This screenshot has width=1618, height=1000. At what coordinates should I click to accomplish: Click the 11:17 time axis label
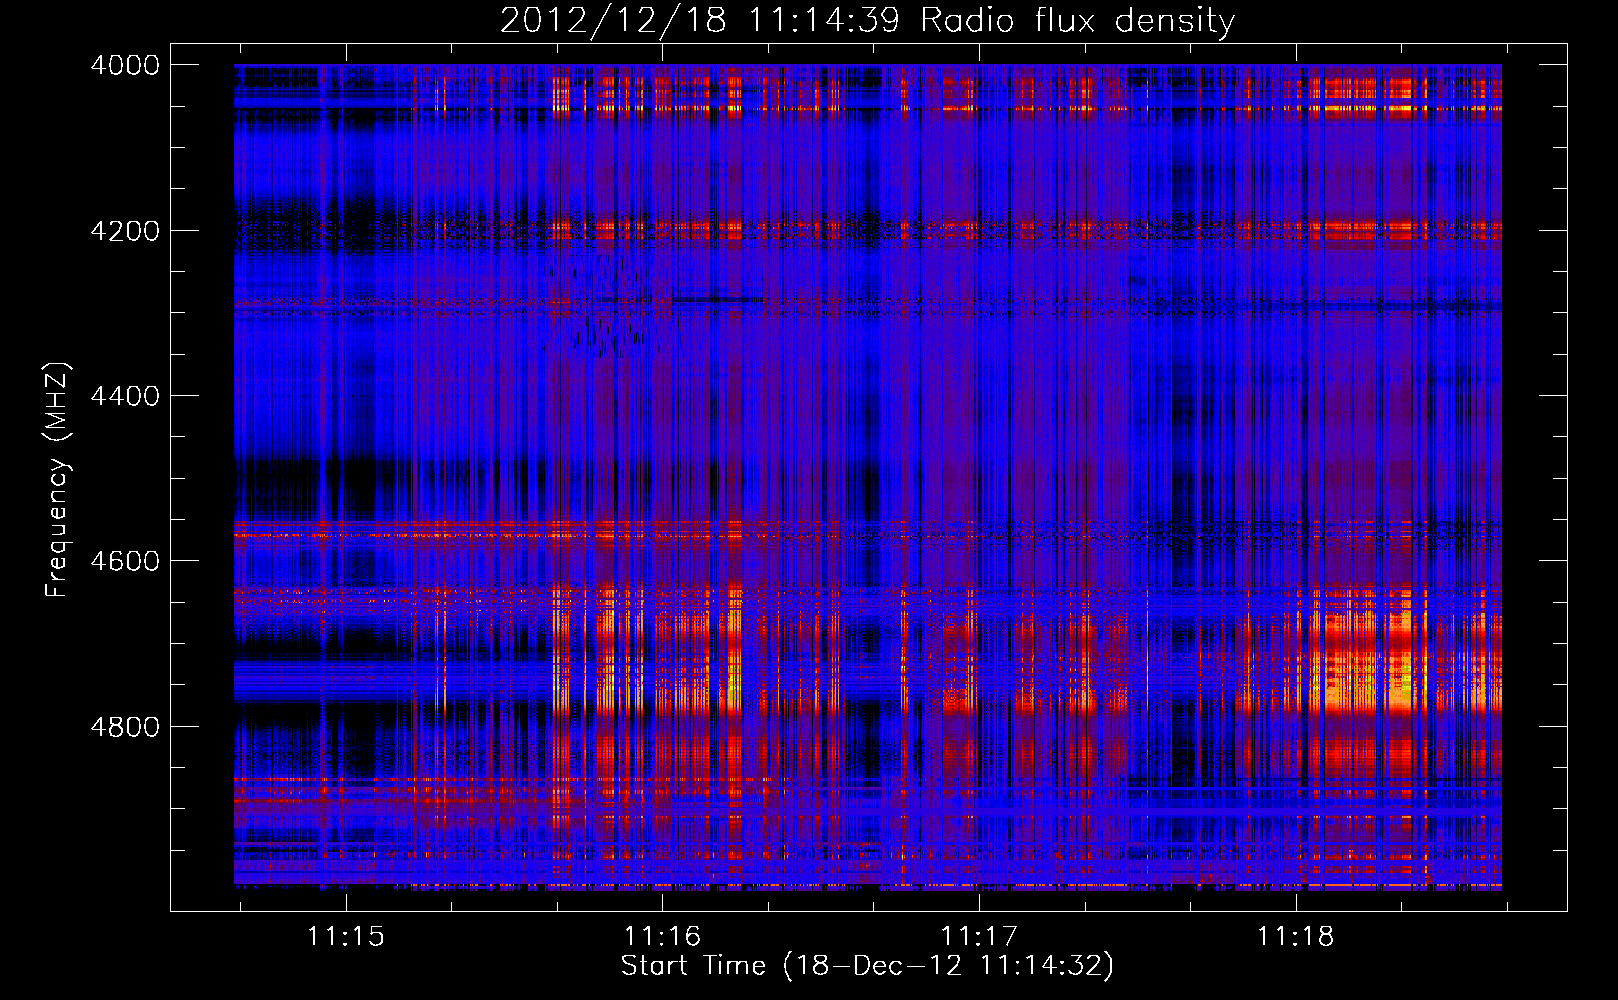(x=979, y=936)
